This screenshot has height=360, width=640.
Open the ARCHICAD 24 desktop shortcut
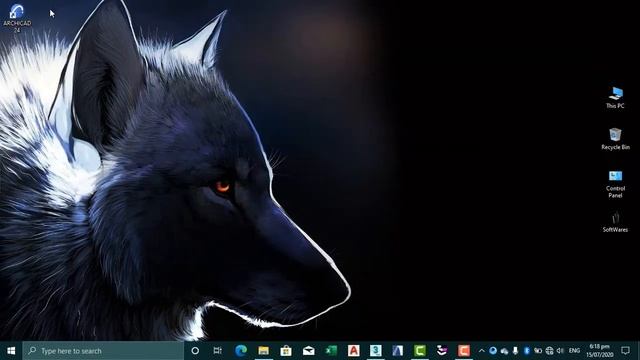click(x=17, y=18)
